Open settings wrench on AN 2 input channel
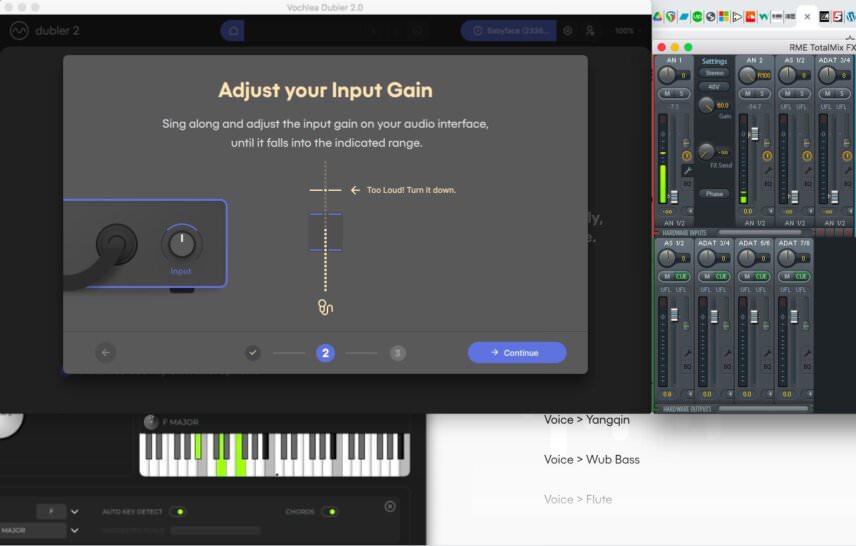 click(x=768, y=171)
